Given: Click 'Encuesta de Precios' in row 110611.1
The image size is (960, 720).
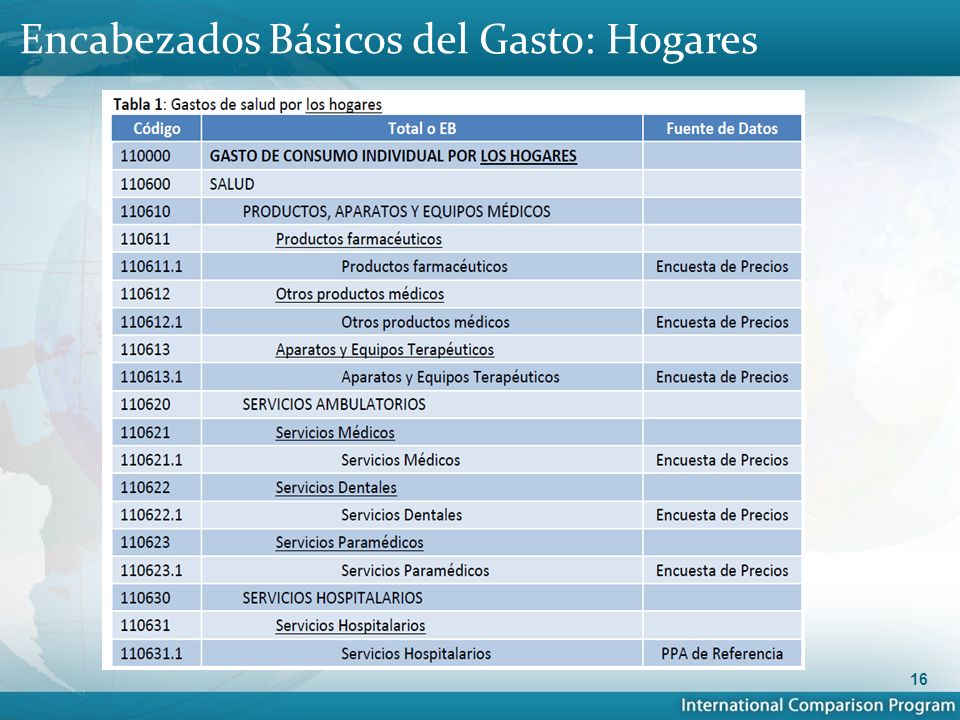Looking at the screenshot, I should pyautogui.click(x=722, y=267).
